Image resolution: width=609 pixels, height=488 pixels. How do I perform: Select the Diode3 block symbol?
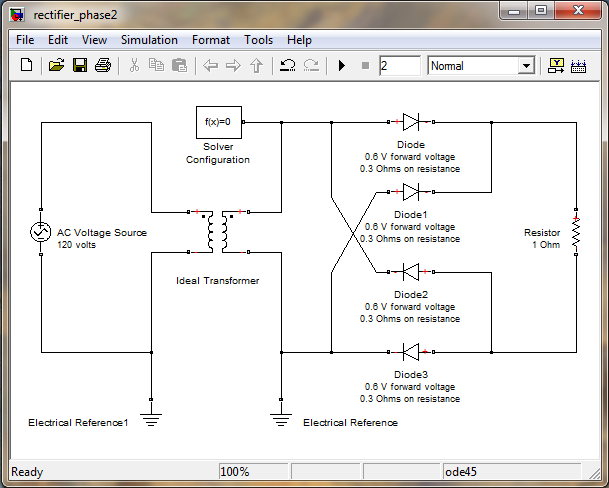[411, 351]
